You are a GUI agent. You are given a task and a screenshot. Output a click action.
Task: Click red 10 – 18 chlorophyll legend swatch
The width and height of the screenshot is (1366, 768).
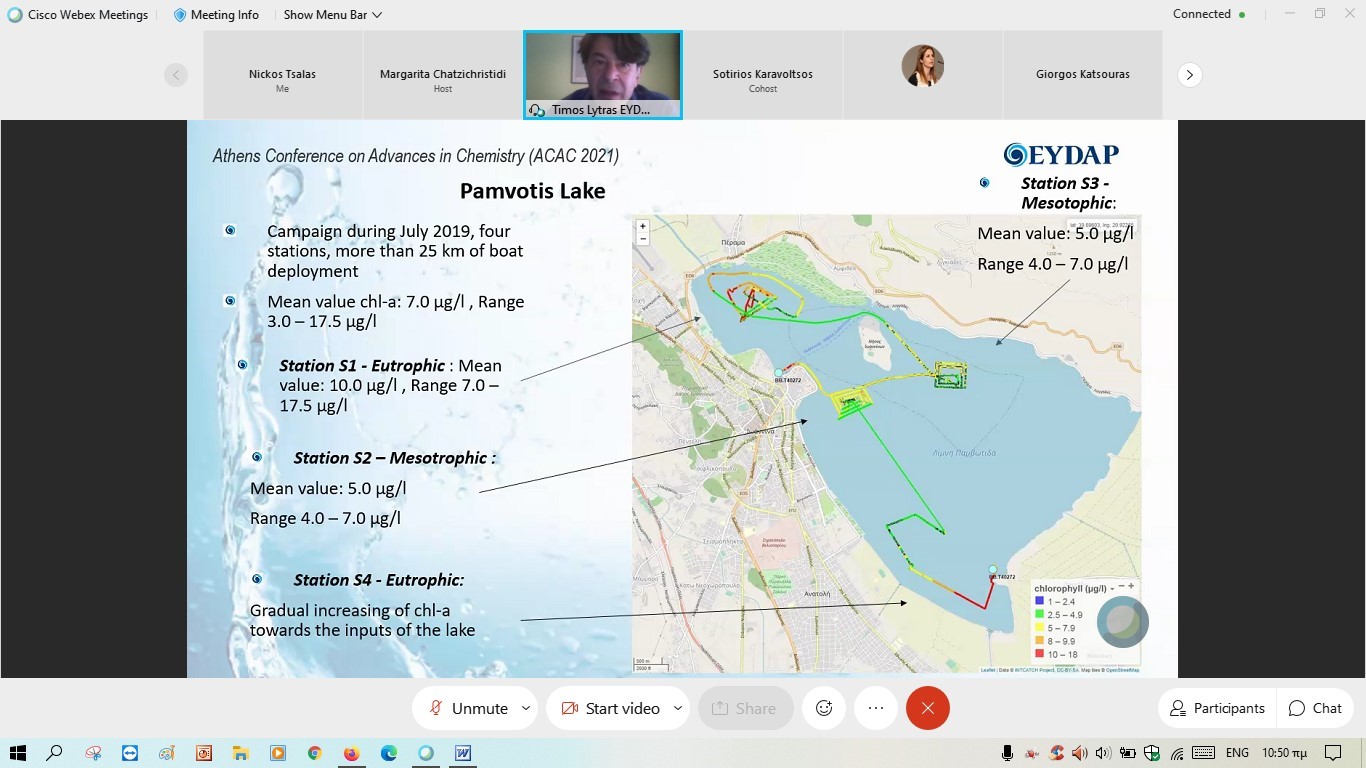point(1038,654)
